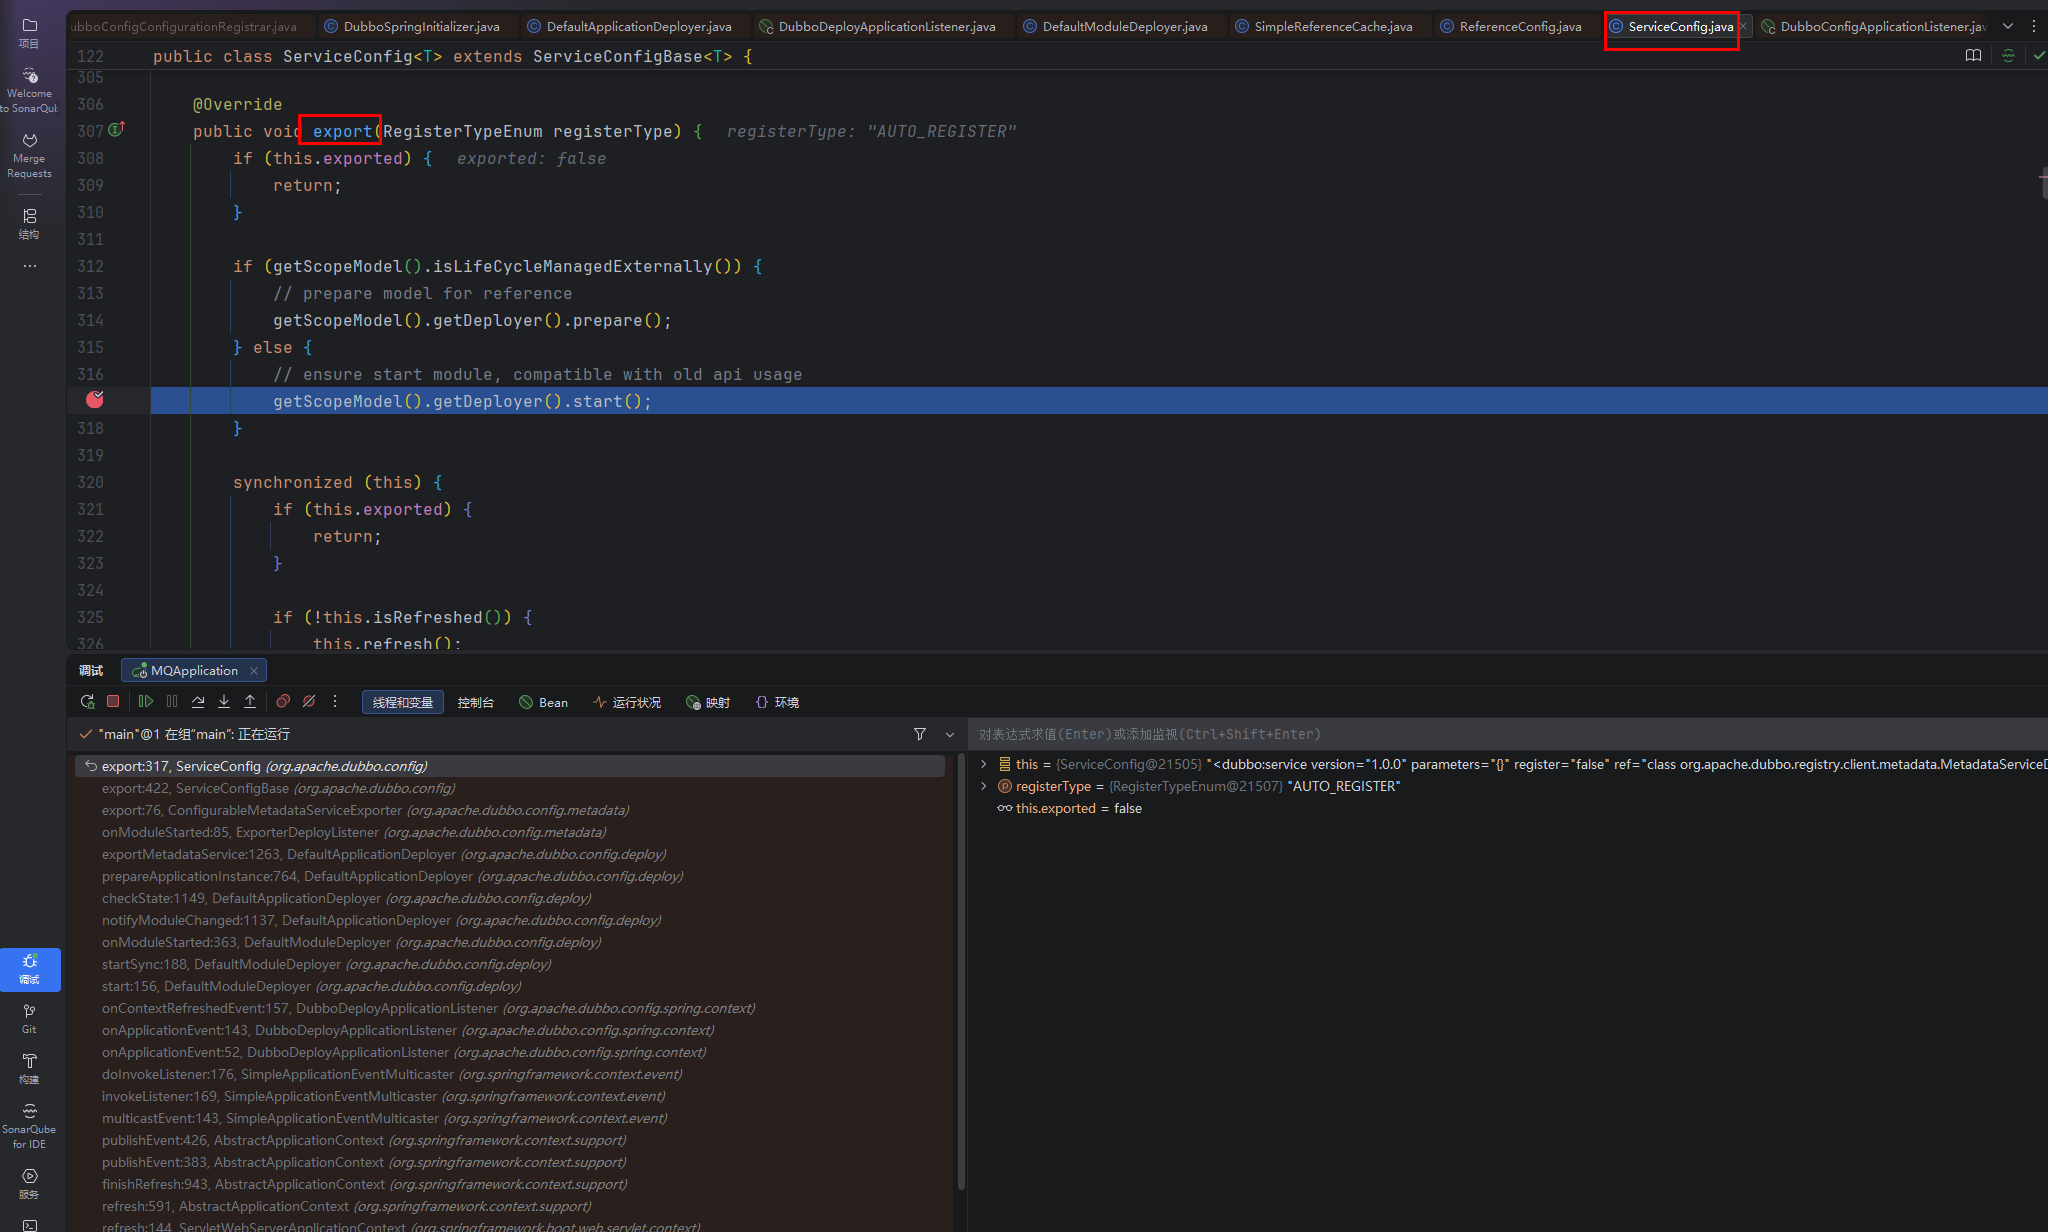Click the Step Over icon
Image resolution: width=2048 pixels, height=1232 pixels.
point(198,702)
